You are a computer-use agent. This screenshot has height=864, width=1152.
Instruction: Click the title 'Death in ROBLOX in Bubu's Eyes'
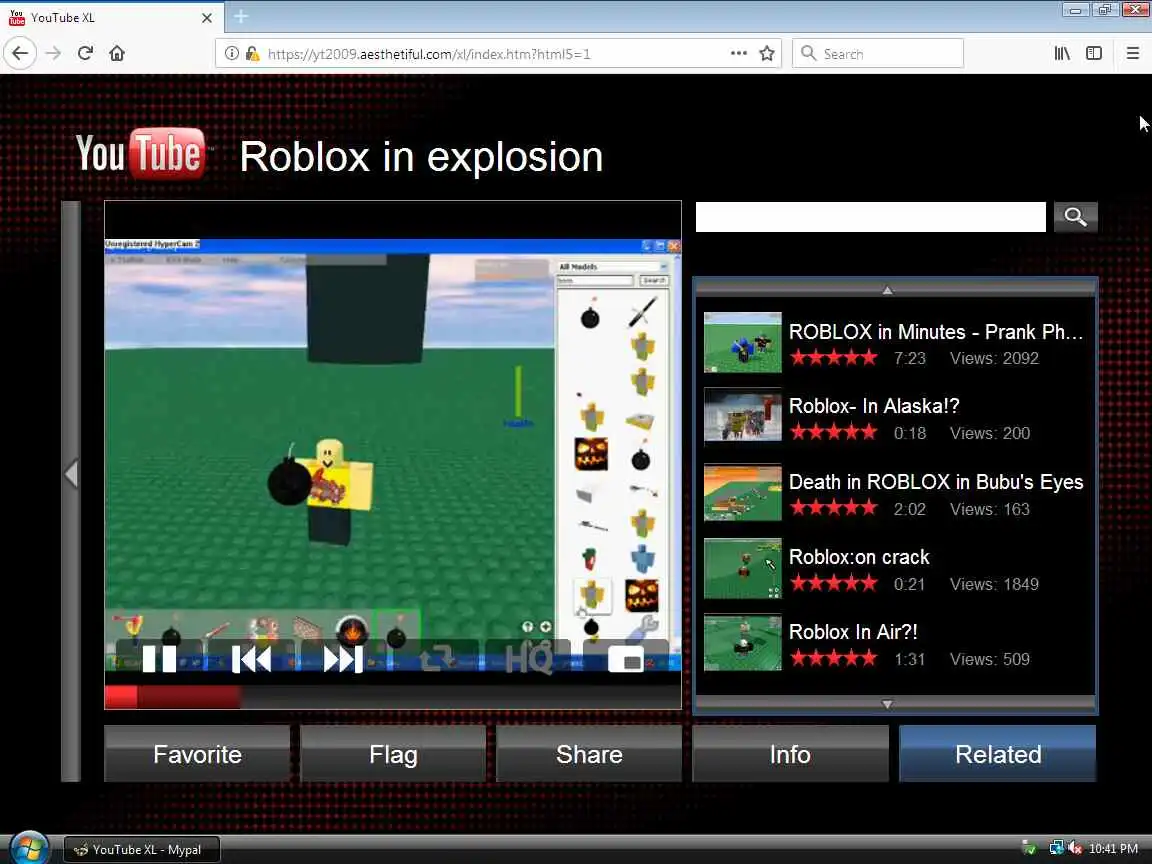pos(935,482)
